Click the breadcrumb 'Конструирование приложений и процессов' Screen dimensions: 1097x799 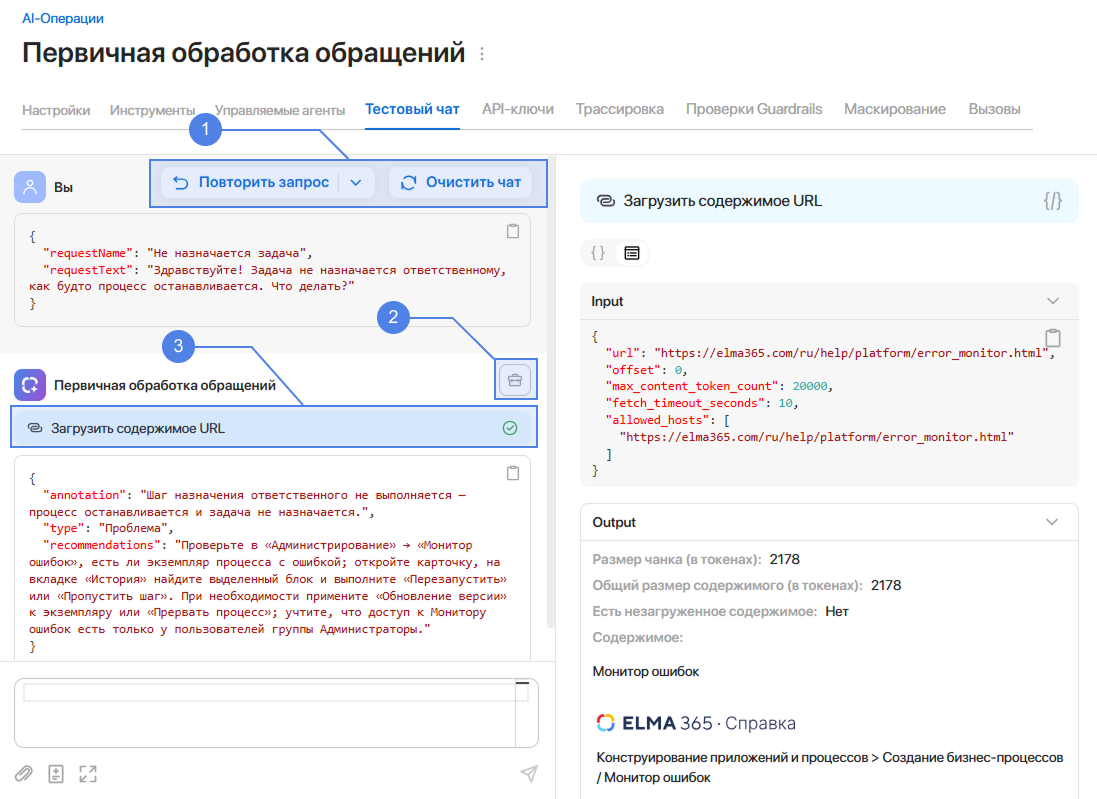coord(732,757)
